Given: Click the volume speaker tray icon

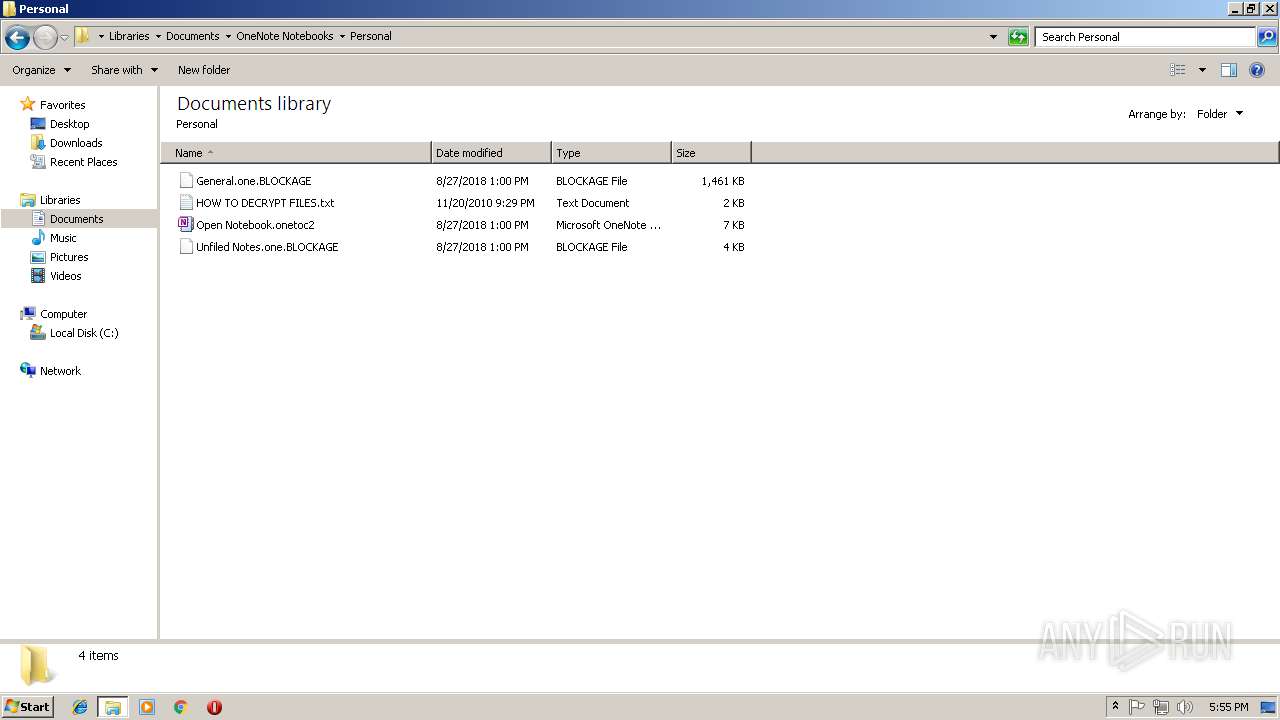Looking at the screenshot, I should [x=1185, y=707].
